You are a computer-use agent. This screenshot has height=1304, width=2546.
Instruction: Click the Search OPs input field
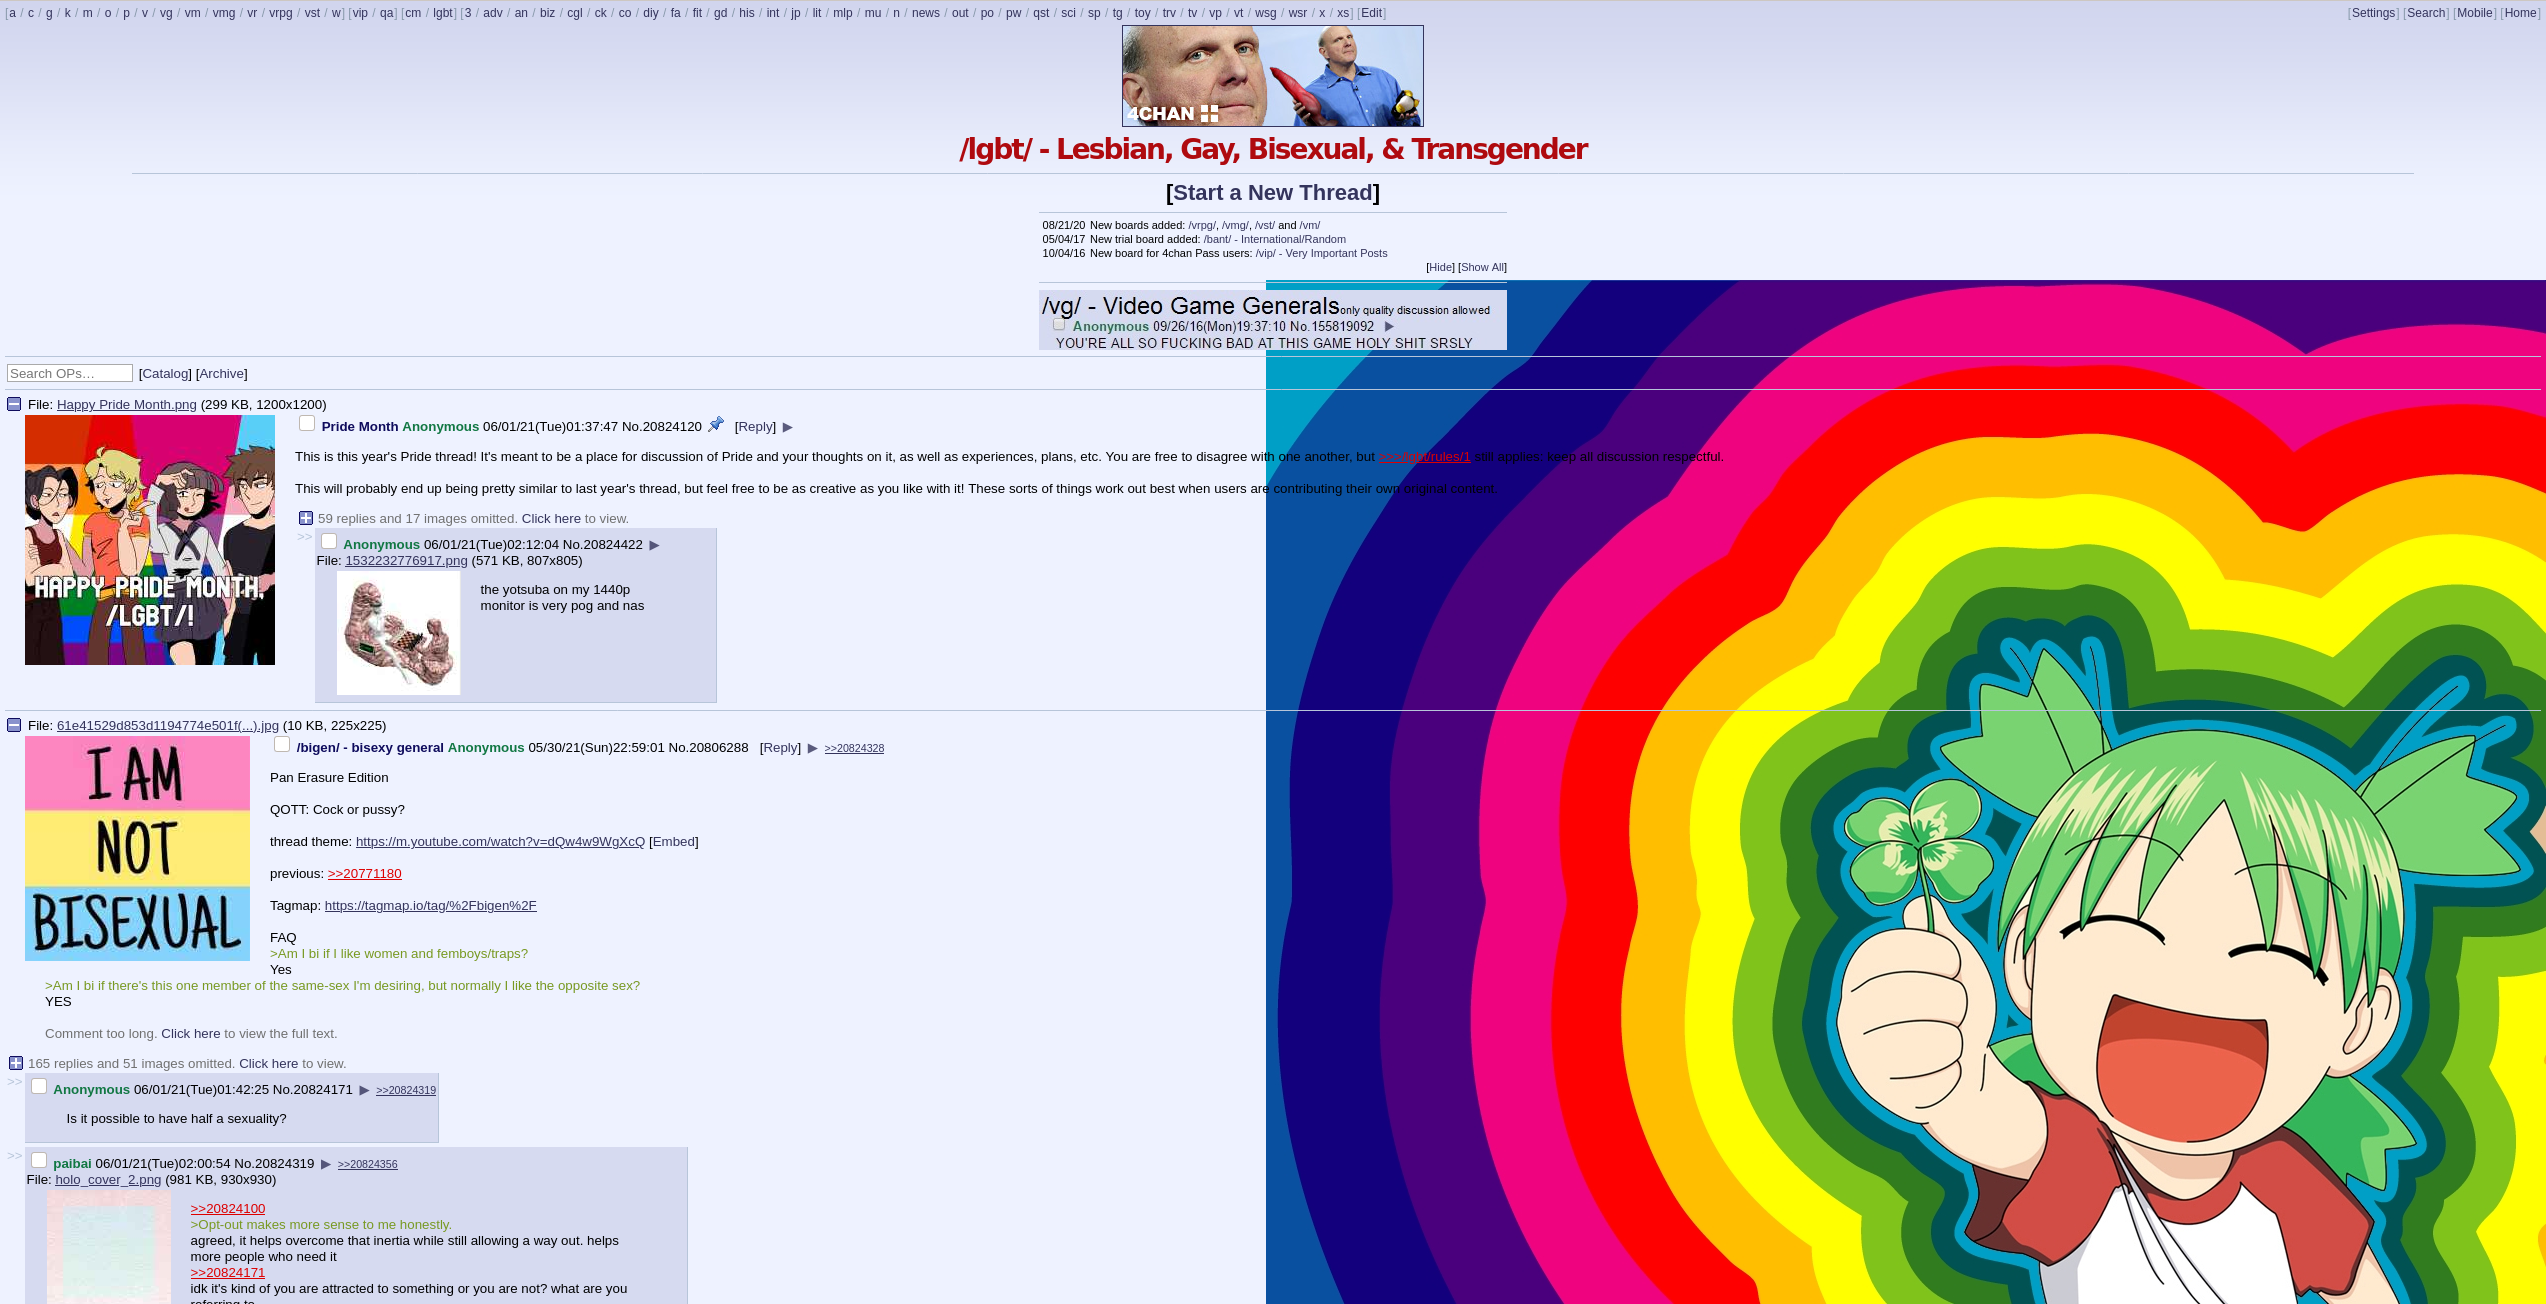point(70,373)
